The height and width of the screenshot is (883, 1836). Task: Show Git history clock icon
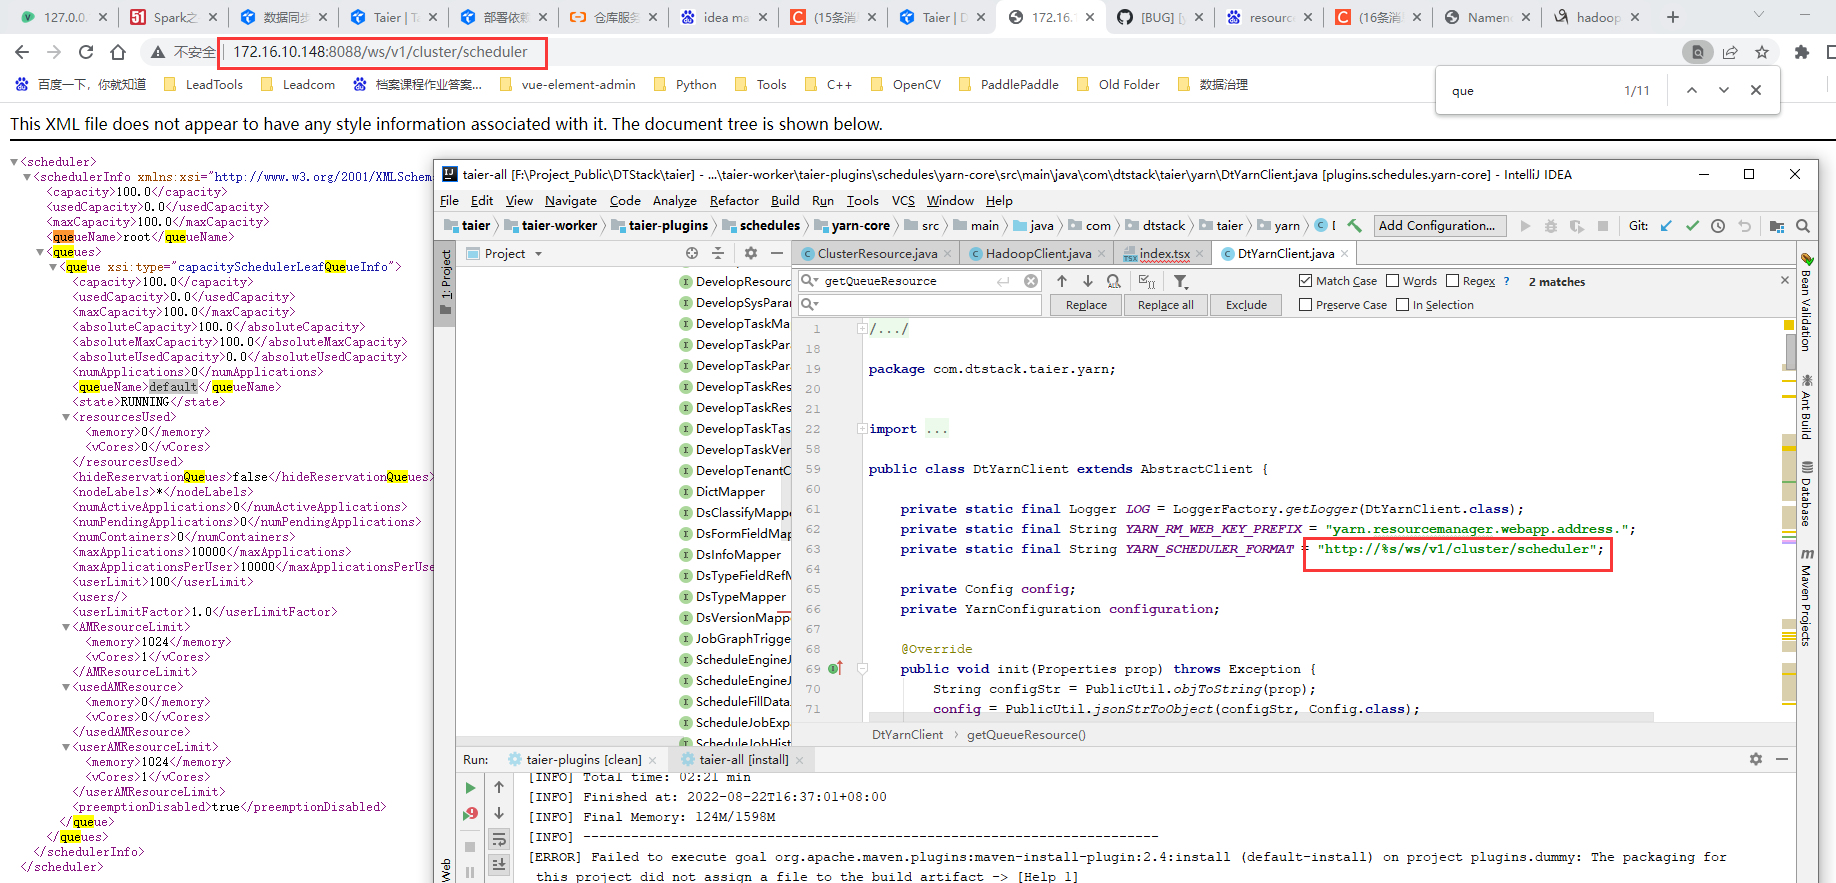[1718, 226]
